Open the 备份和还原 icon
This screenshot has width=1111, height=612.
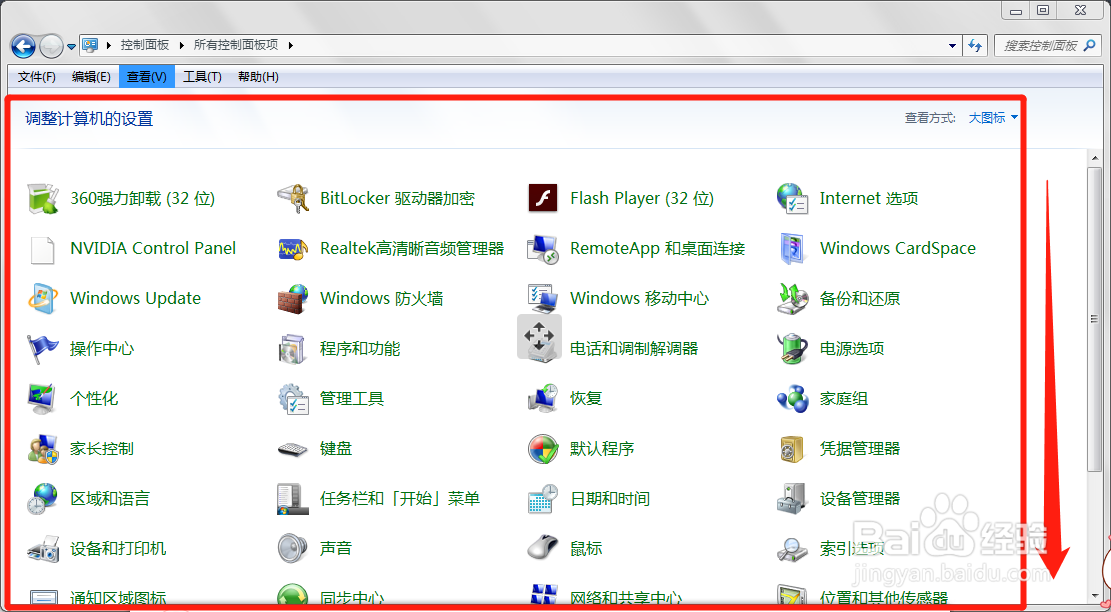[x=792, y=298]
